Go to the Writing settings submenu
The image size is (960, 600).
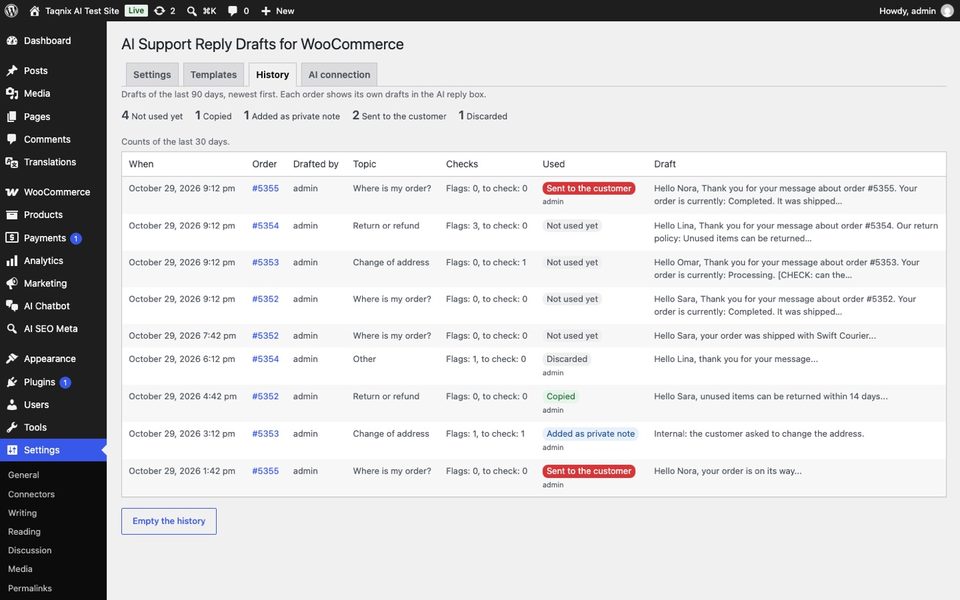tap(22, 512)
